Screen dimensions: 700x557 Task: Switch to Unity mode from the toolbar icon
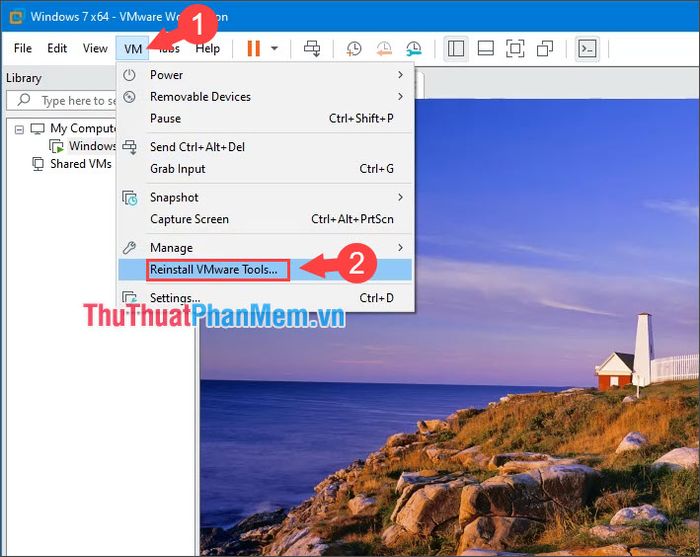[x=545, y=48]
